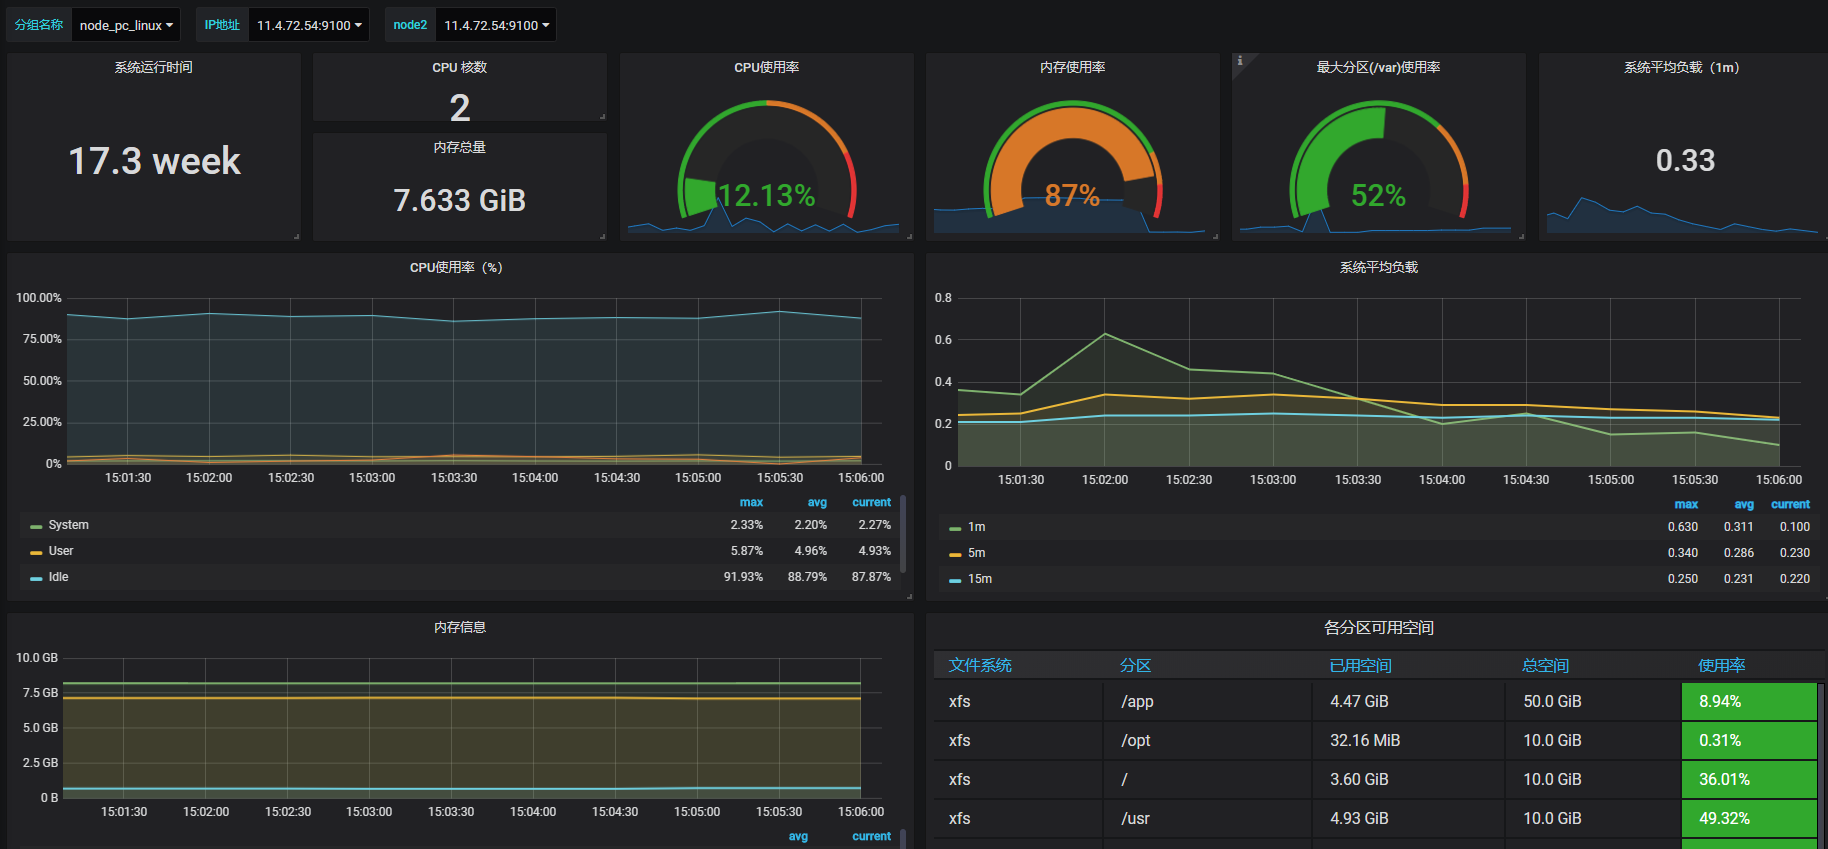
Task: Click the 87% memory gauge value
Action: tap(1072, 195)
